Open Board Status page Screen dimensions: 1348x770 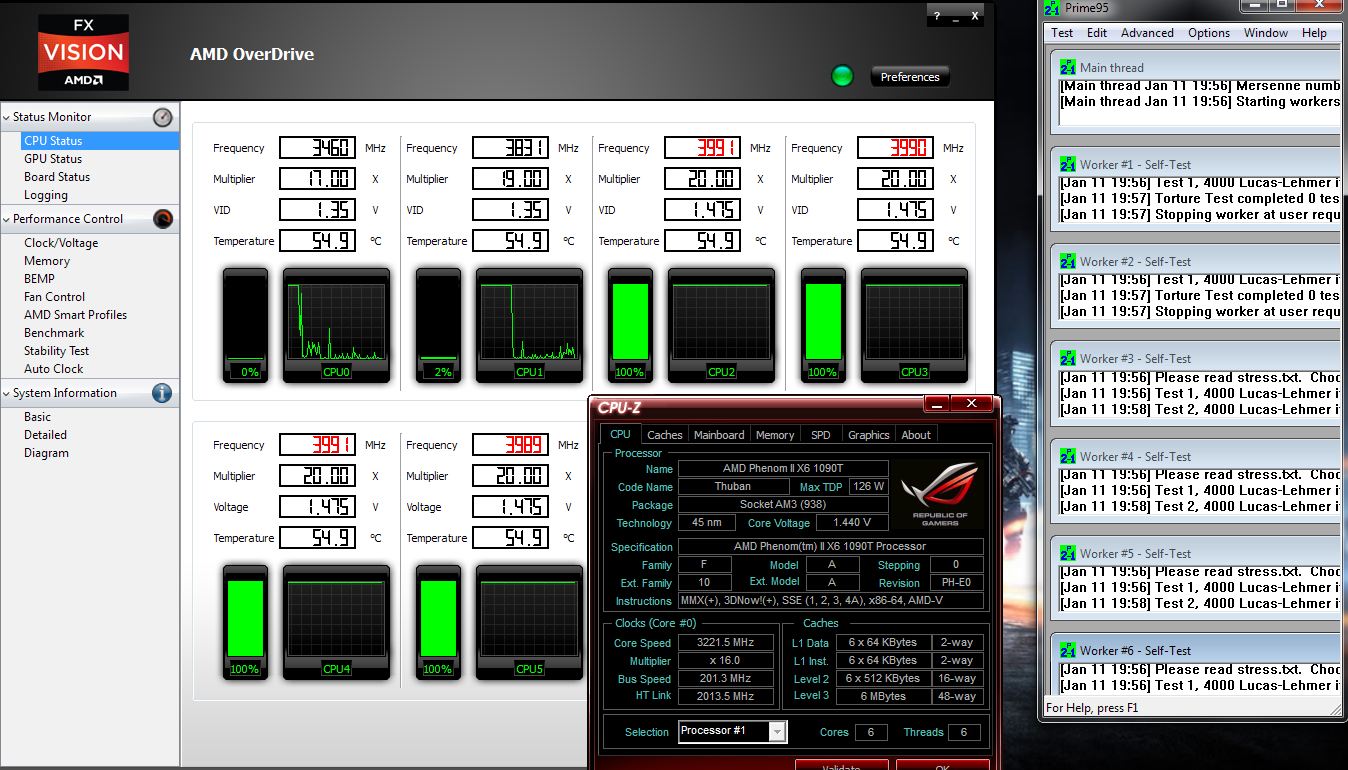[57, 177]
